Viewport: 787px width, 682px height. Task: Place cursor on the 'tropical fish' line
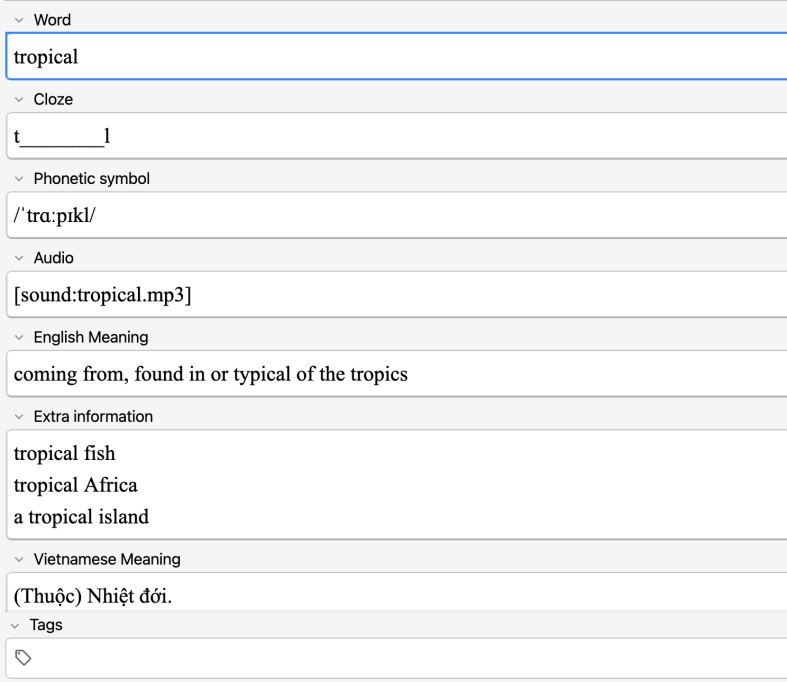pos(64,454)
